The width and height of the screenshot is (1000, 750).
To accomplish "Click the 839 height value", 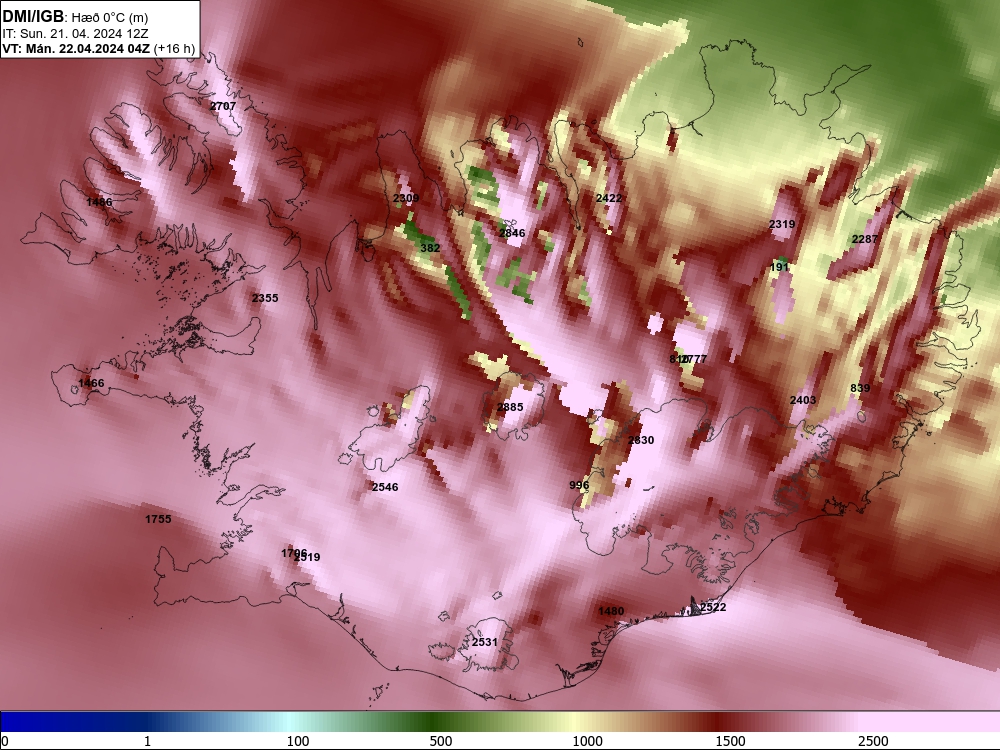I will tap(860, 388).
